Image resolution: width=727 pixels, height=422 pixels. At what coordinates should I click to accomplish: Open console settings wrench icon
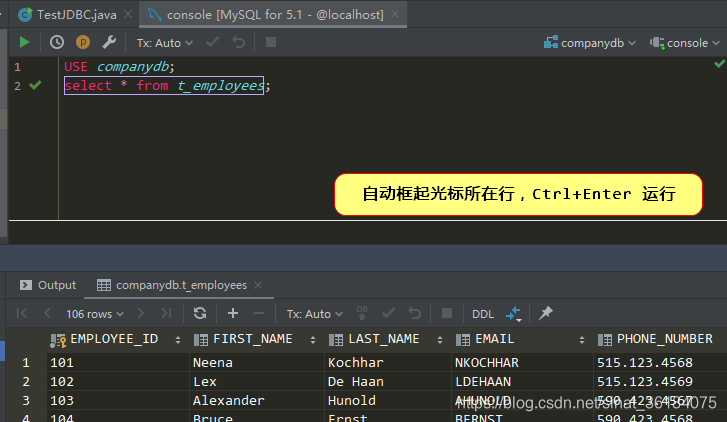109,43
